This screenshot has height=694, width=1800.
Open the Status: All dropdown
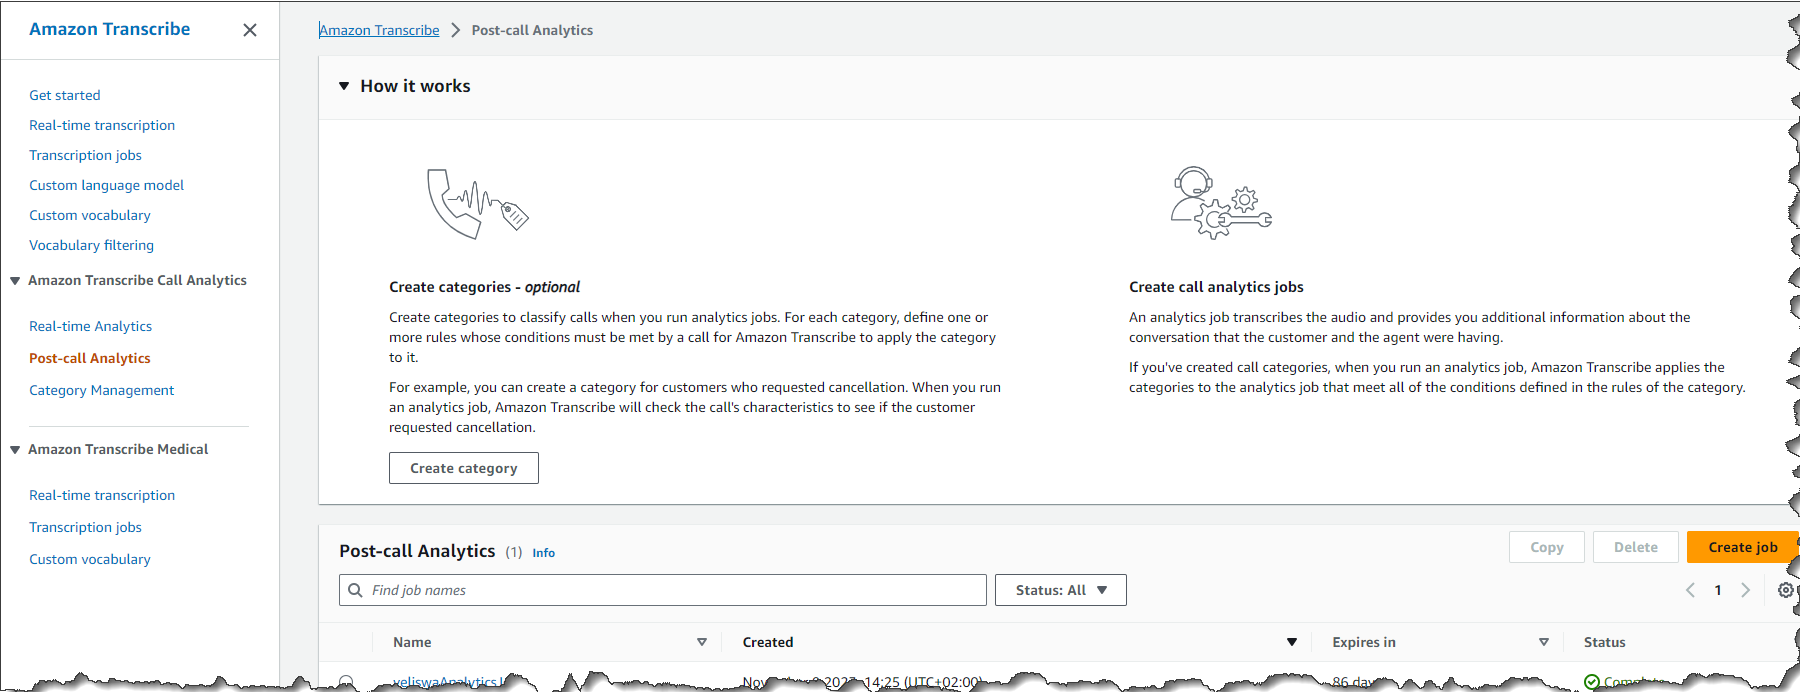click(1061, 590)
